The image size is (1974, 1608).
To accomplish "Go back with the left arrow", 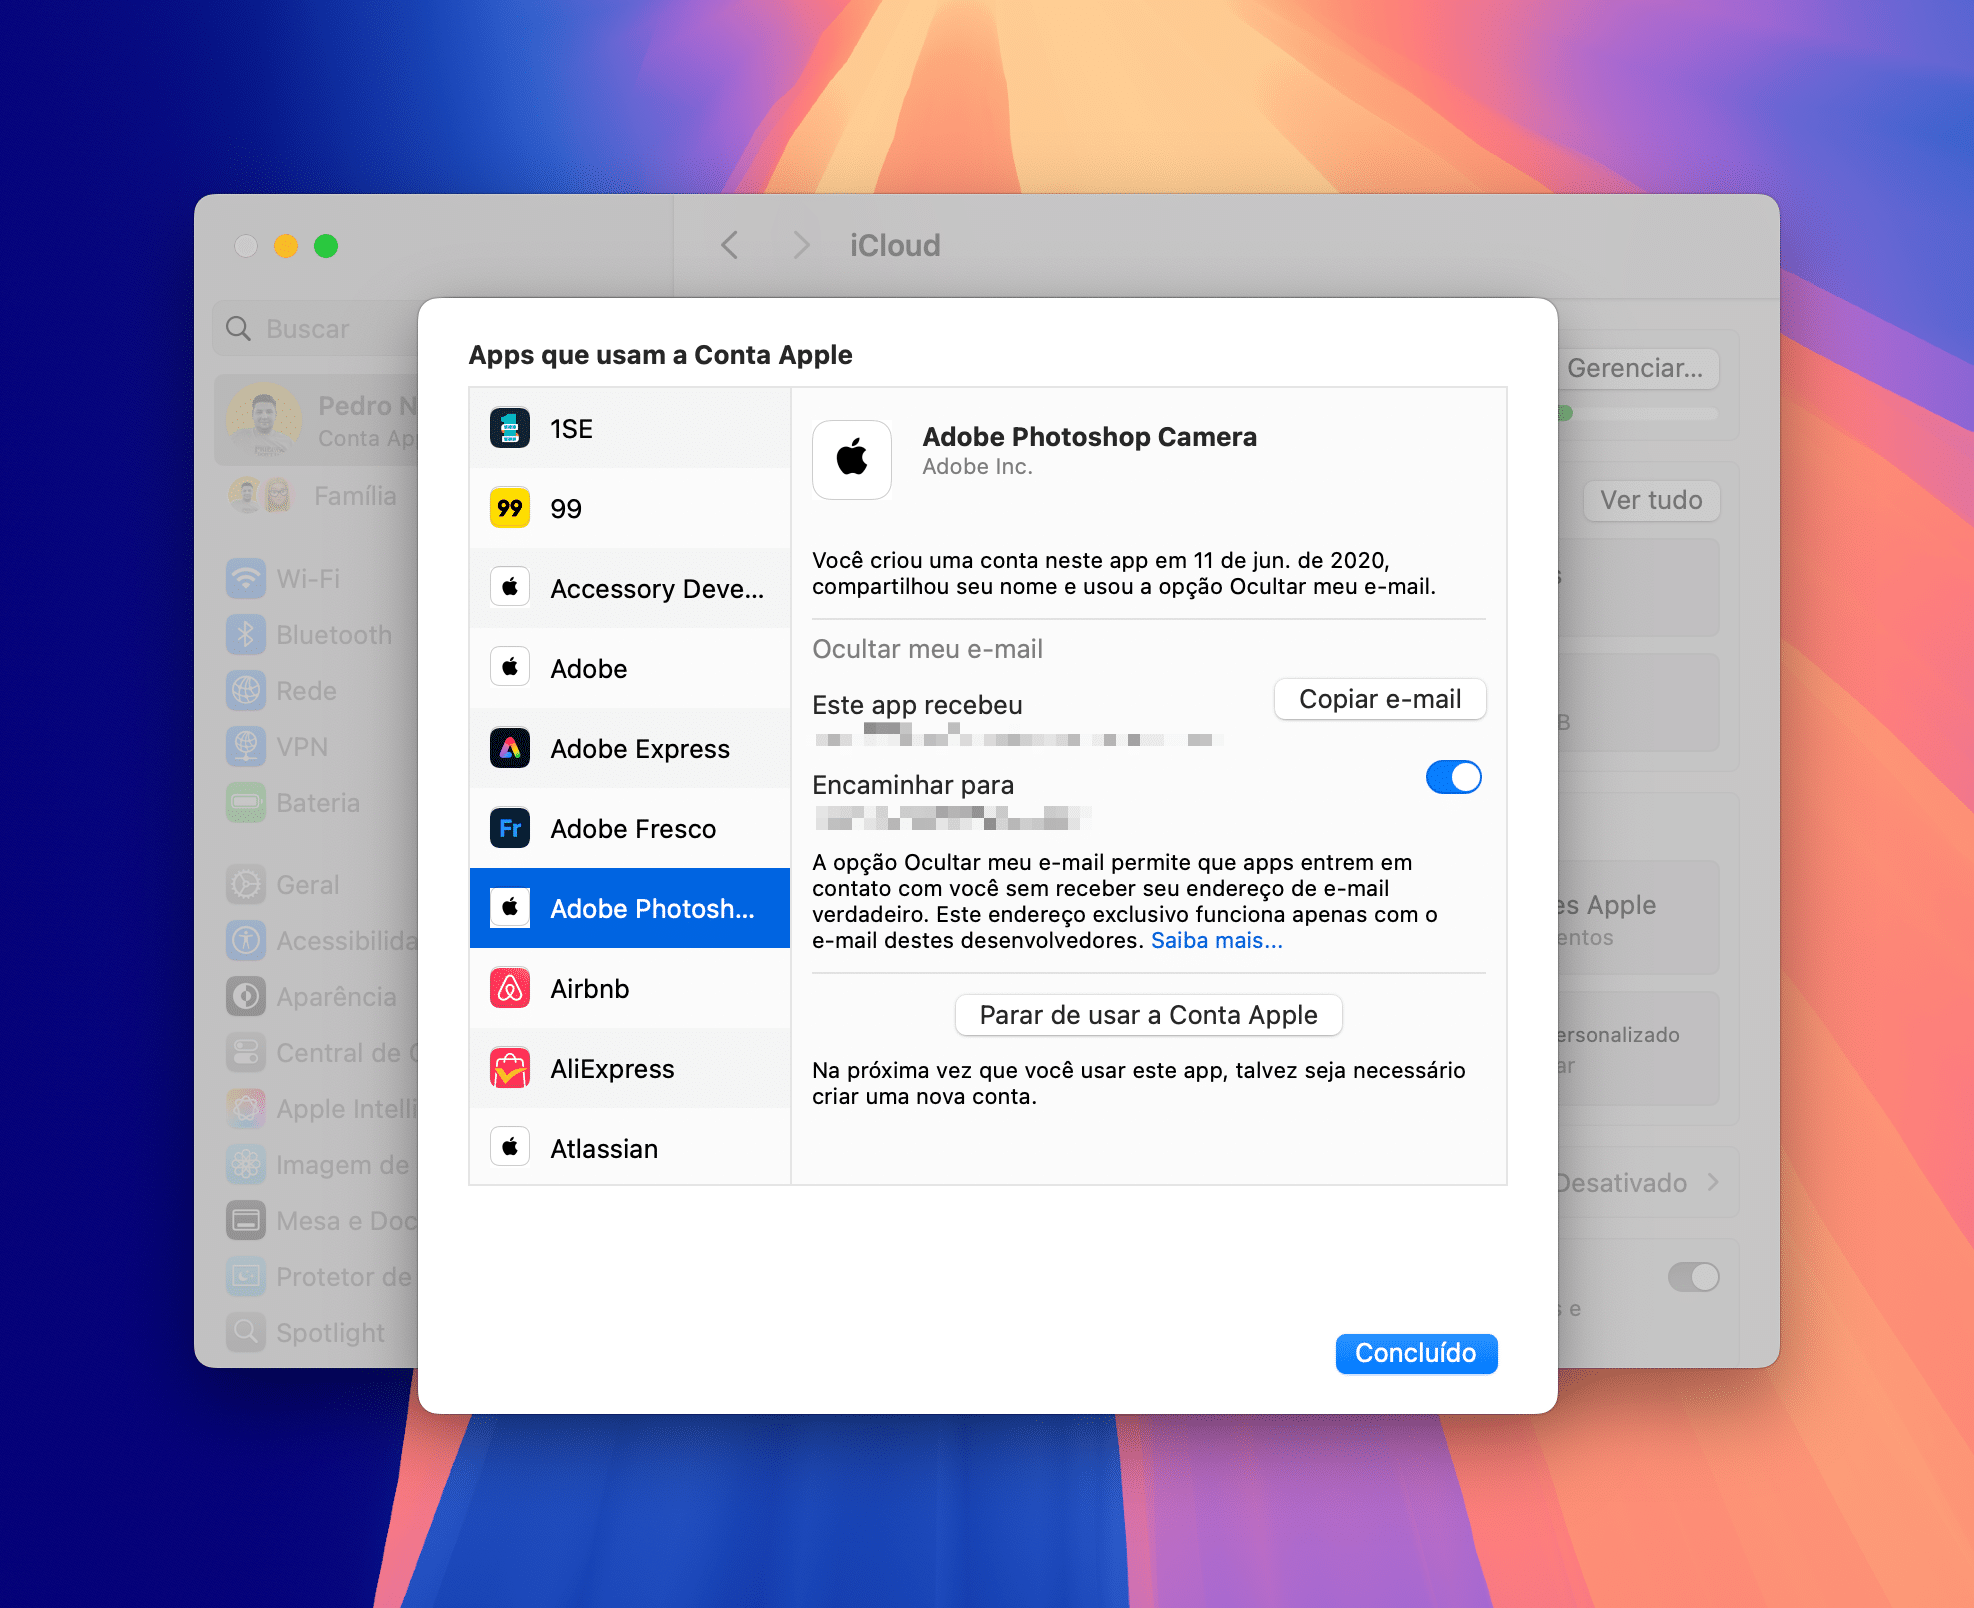I will point(730,245).
